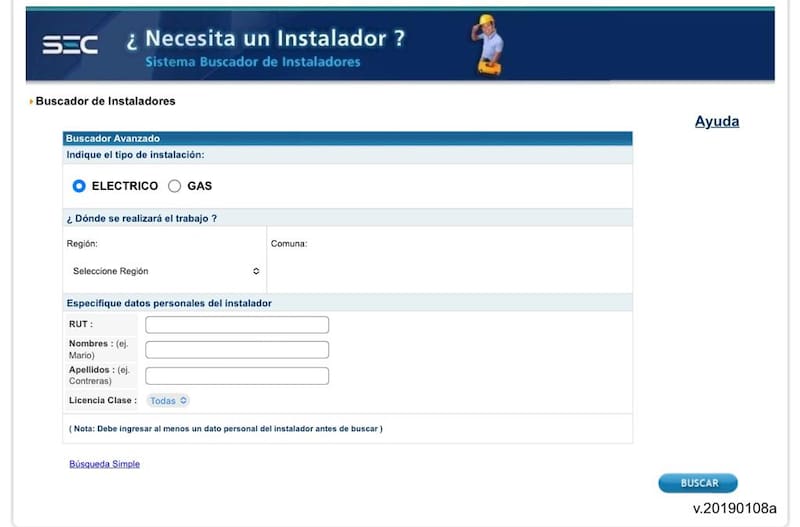Click the banner title ¿ Necesita un Instalador ?

coord(265,38)
